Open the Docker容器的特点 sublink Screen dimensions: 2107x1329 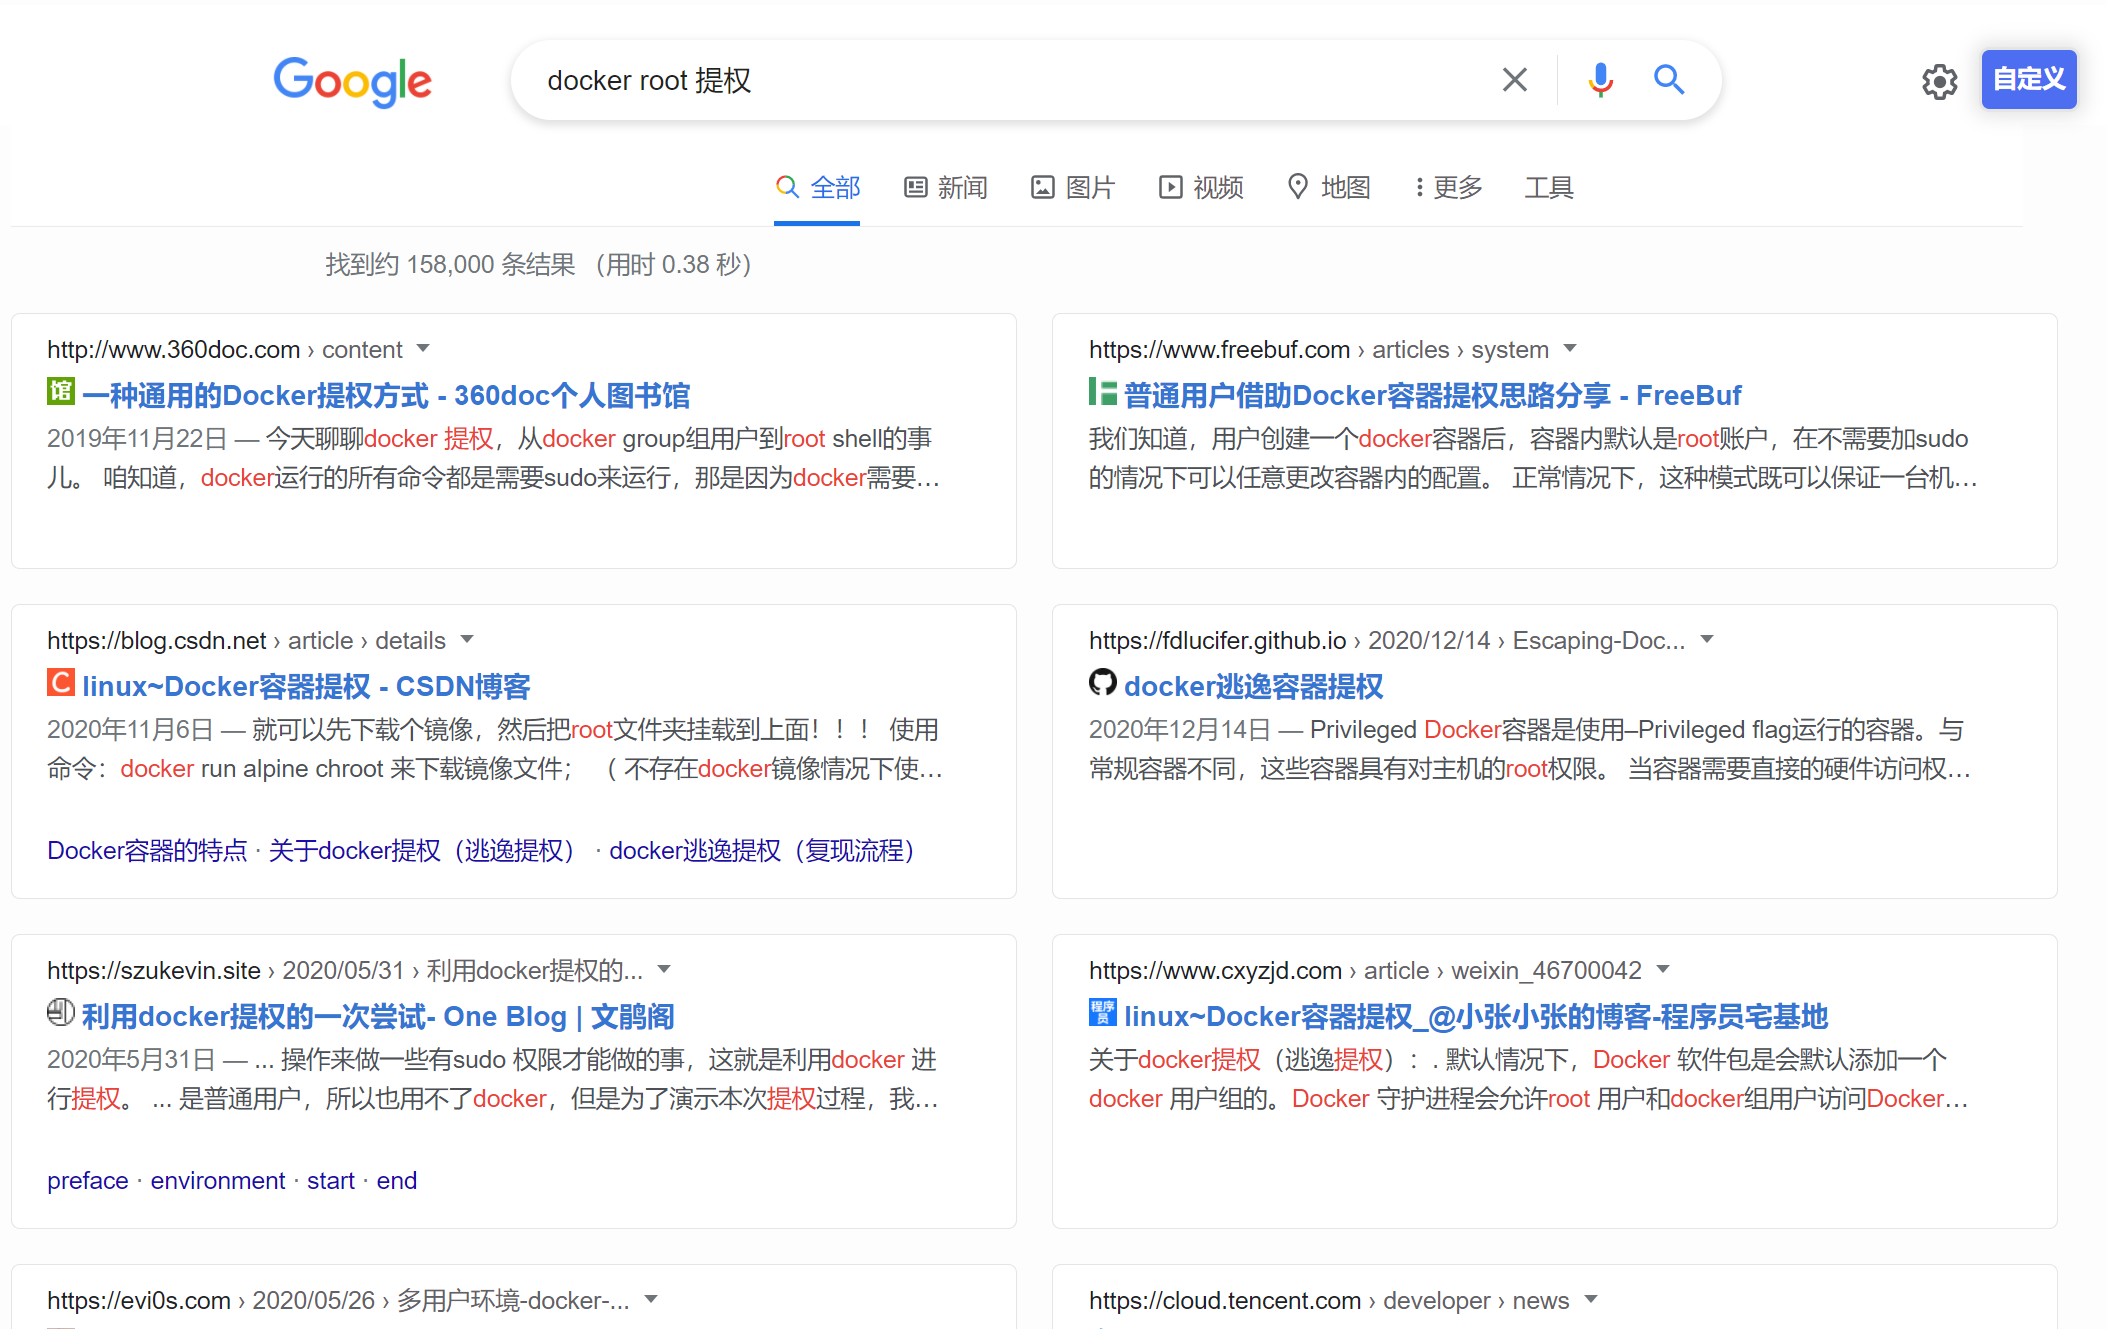(x=147, y=851)
